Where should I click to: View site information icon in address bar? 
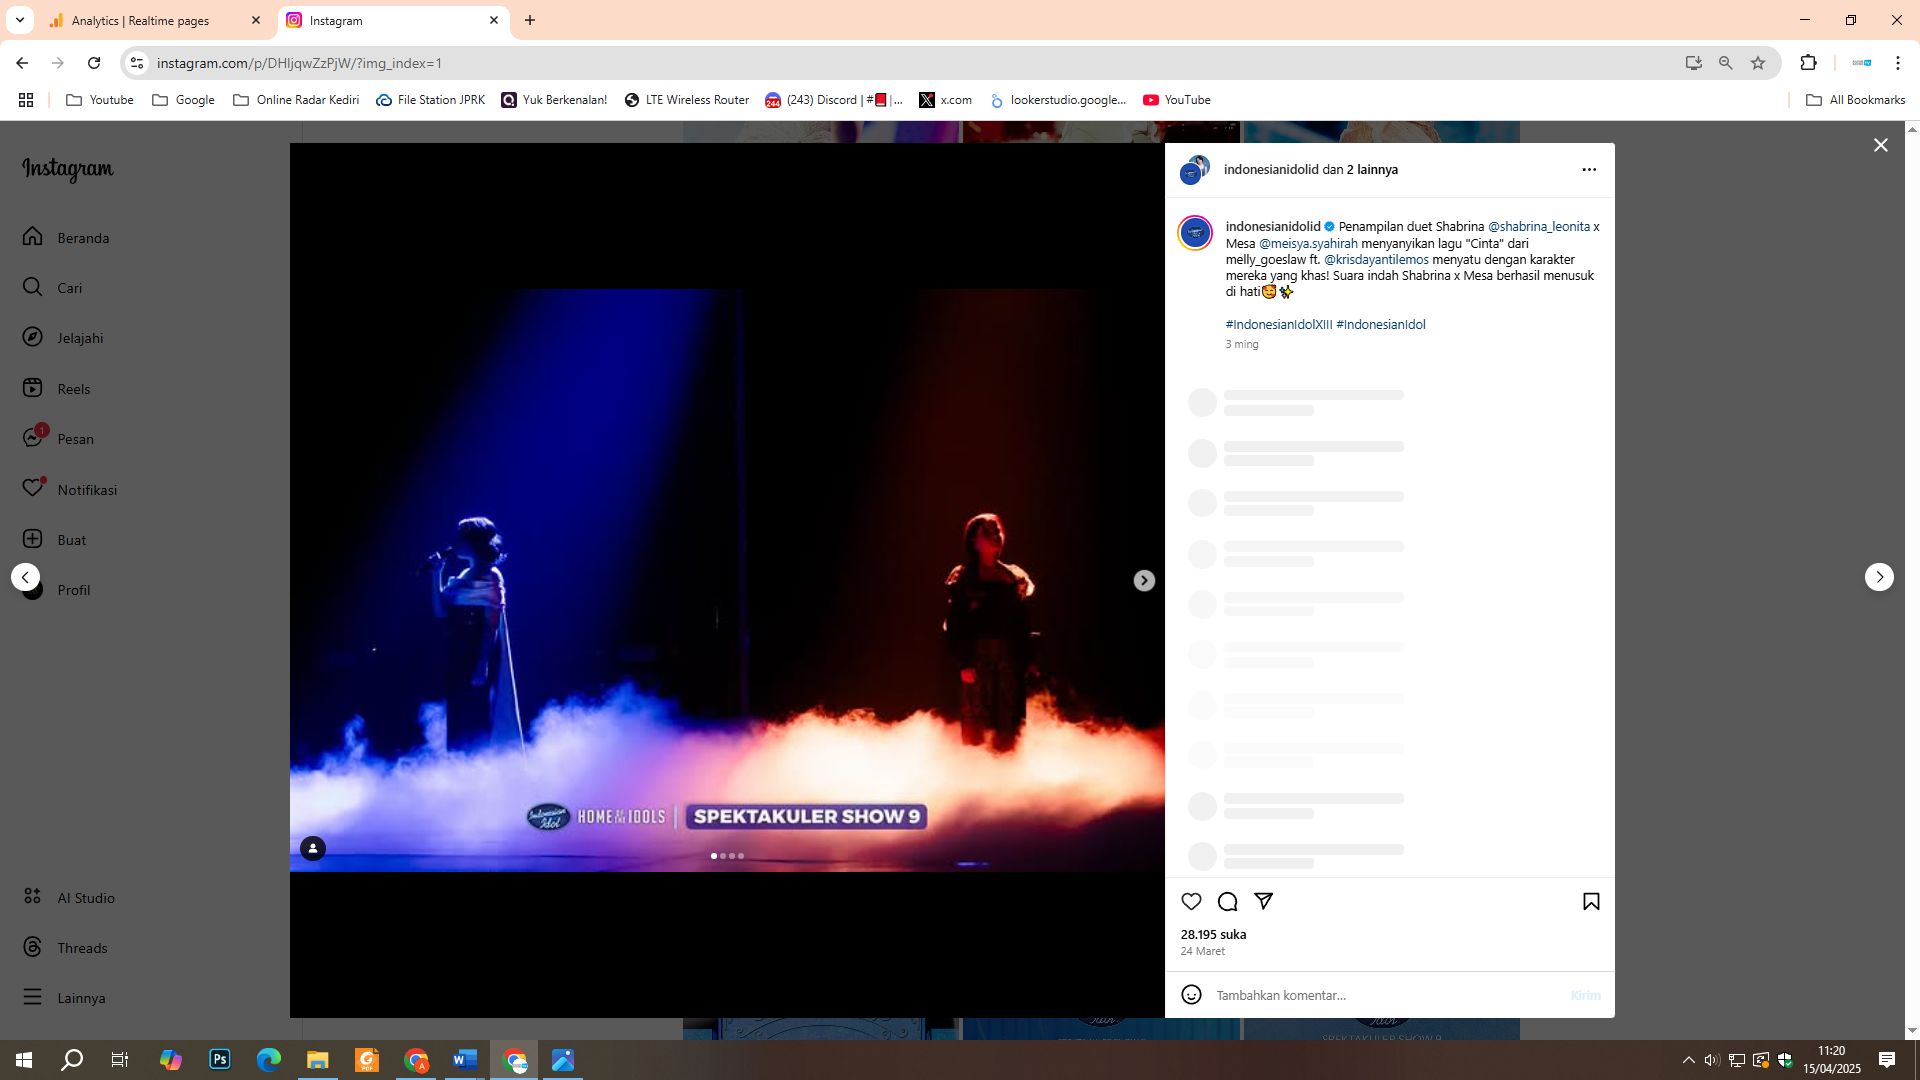(137, 63)
